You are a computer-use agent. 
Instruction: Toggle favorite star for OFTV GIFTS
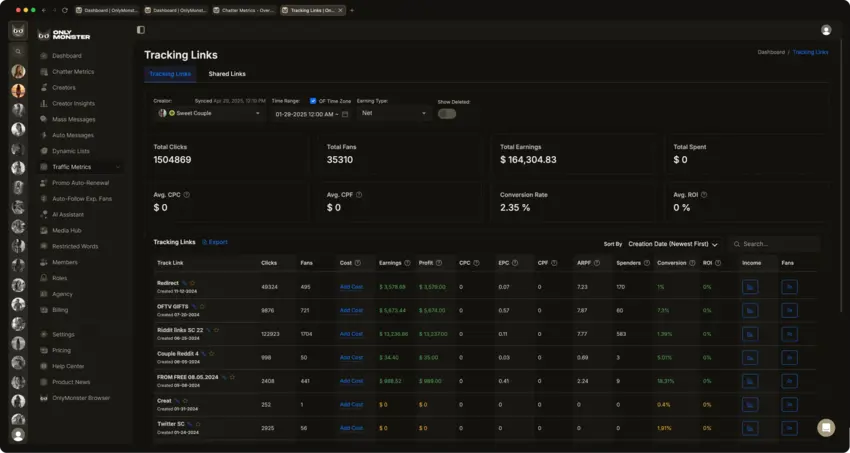point(202,307)
